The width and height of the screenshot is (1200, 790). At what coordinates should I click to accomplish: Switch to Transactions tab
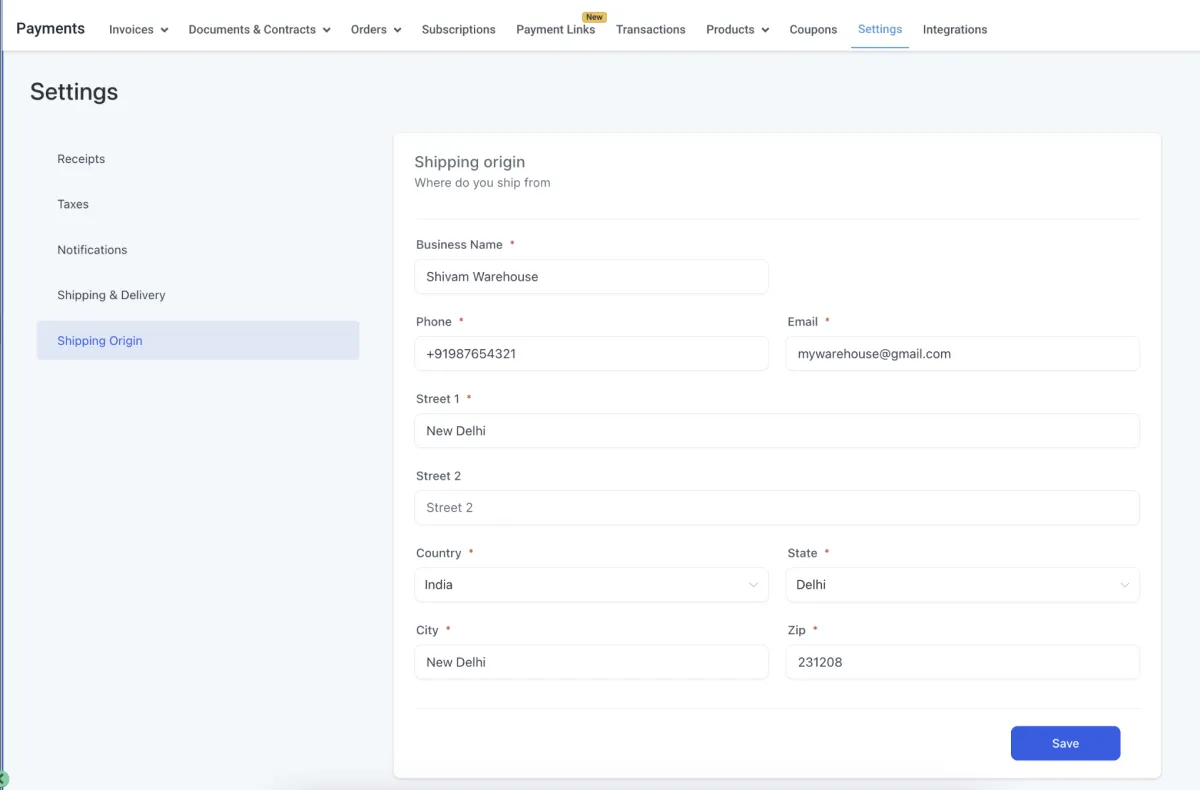[x=650, y=30]
